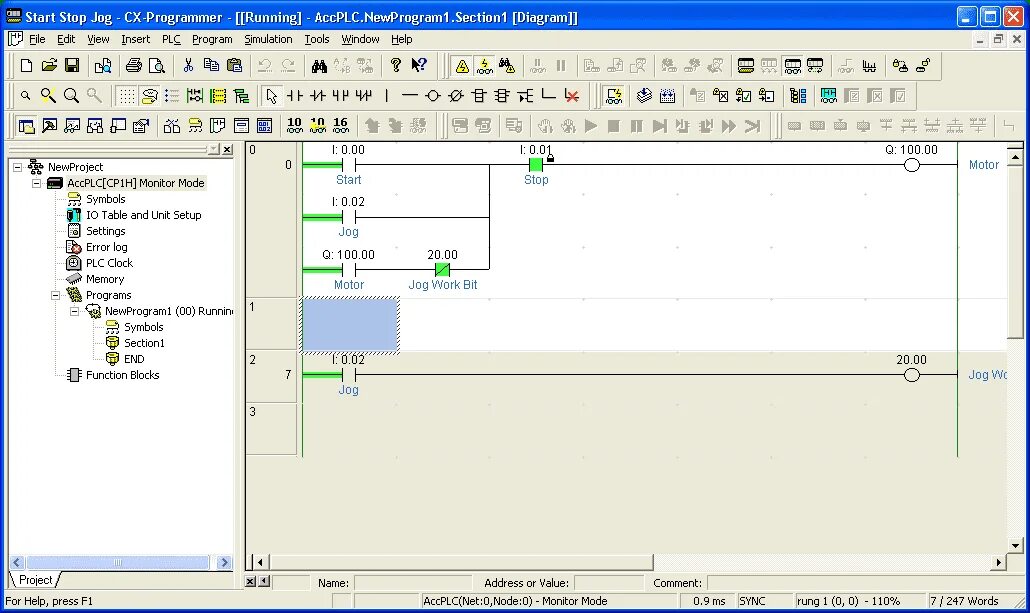
Task: Click the Copy icon
Action: click(x=212, y=65)
